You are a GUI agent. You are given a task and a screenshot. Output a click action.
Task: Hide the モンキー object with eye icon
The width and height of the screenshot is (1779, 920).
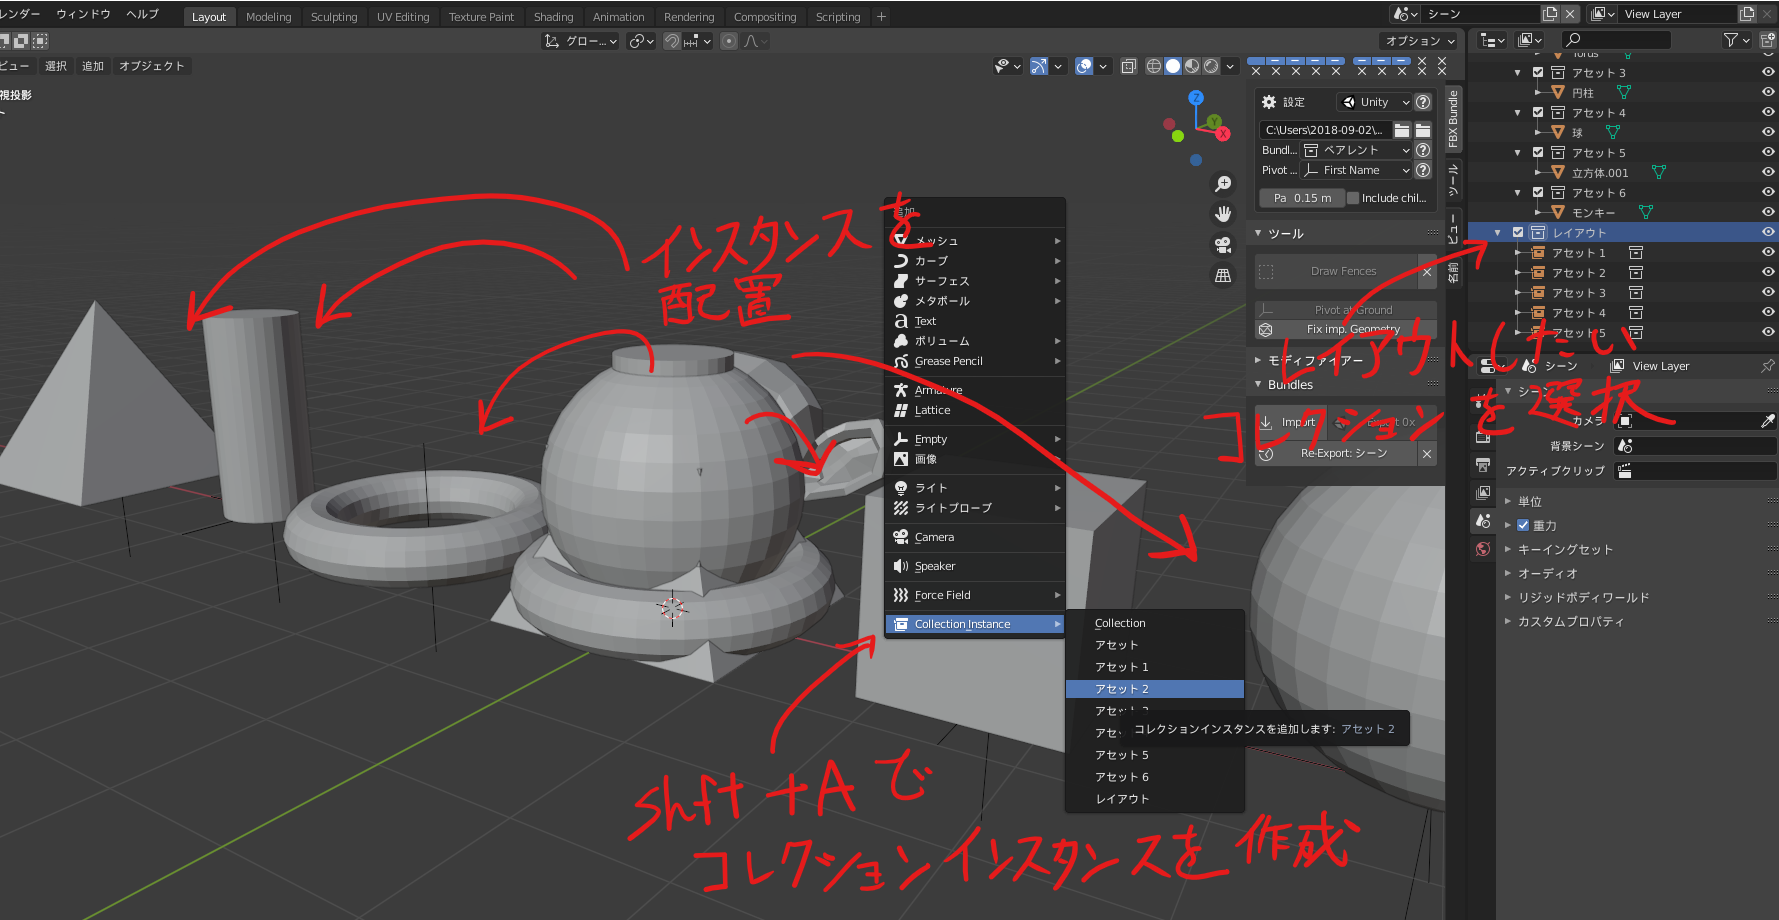coord(1767,212)
